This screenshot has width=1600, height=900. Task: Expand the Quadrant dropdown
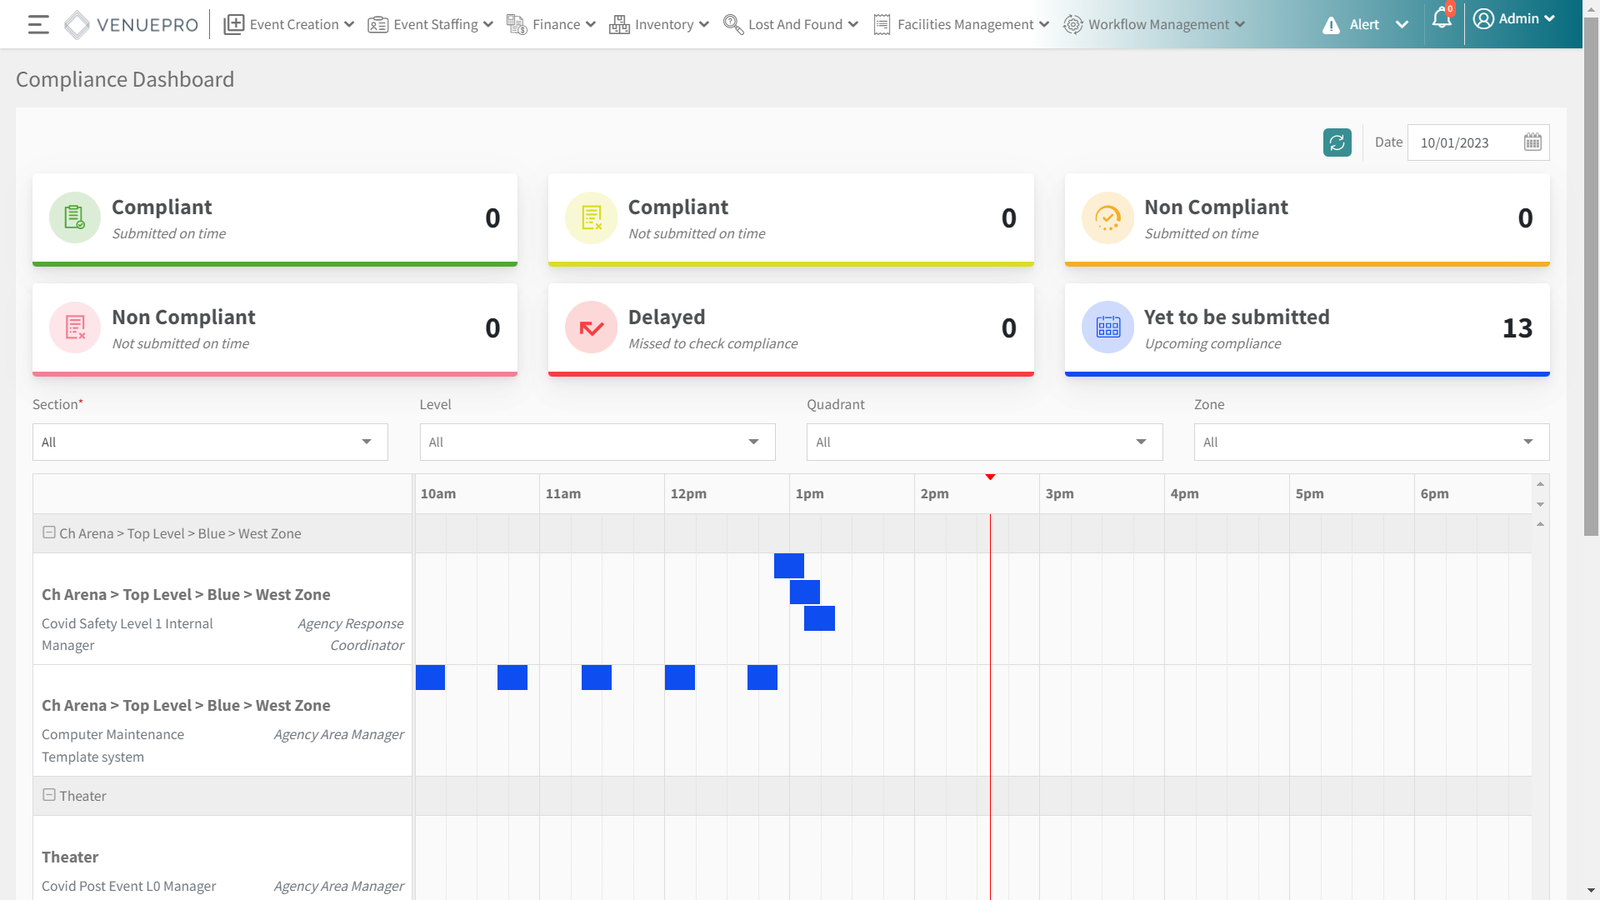(x=984, y=442)
